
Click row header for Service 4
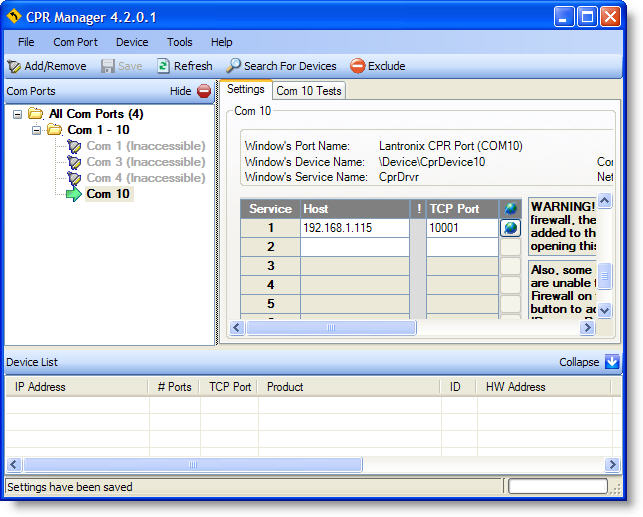coord(270,285)
